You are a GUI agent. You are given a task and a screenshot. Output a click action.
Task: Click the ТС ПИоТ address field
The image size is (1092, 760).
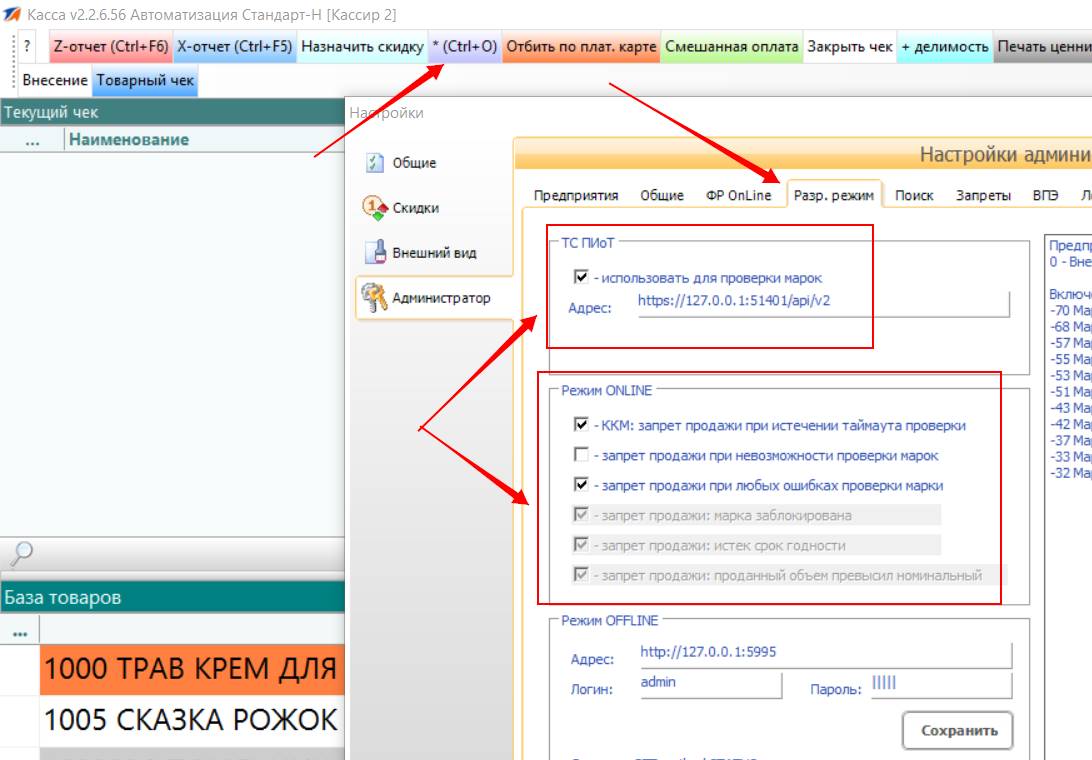[x=822, y=303]
